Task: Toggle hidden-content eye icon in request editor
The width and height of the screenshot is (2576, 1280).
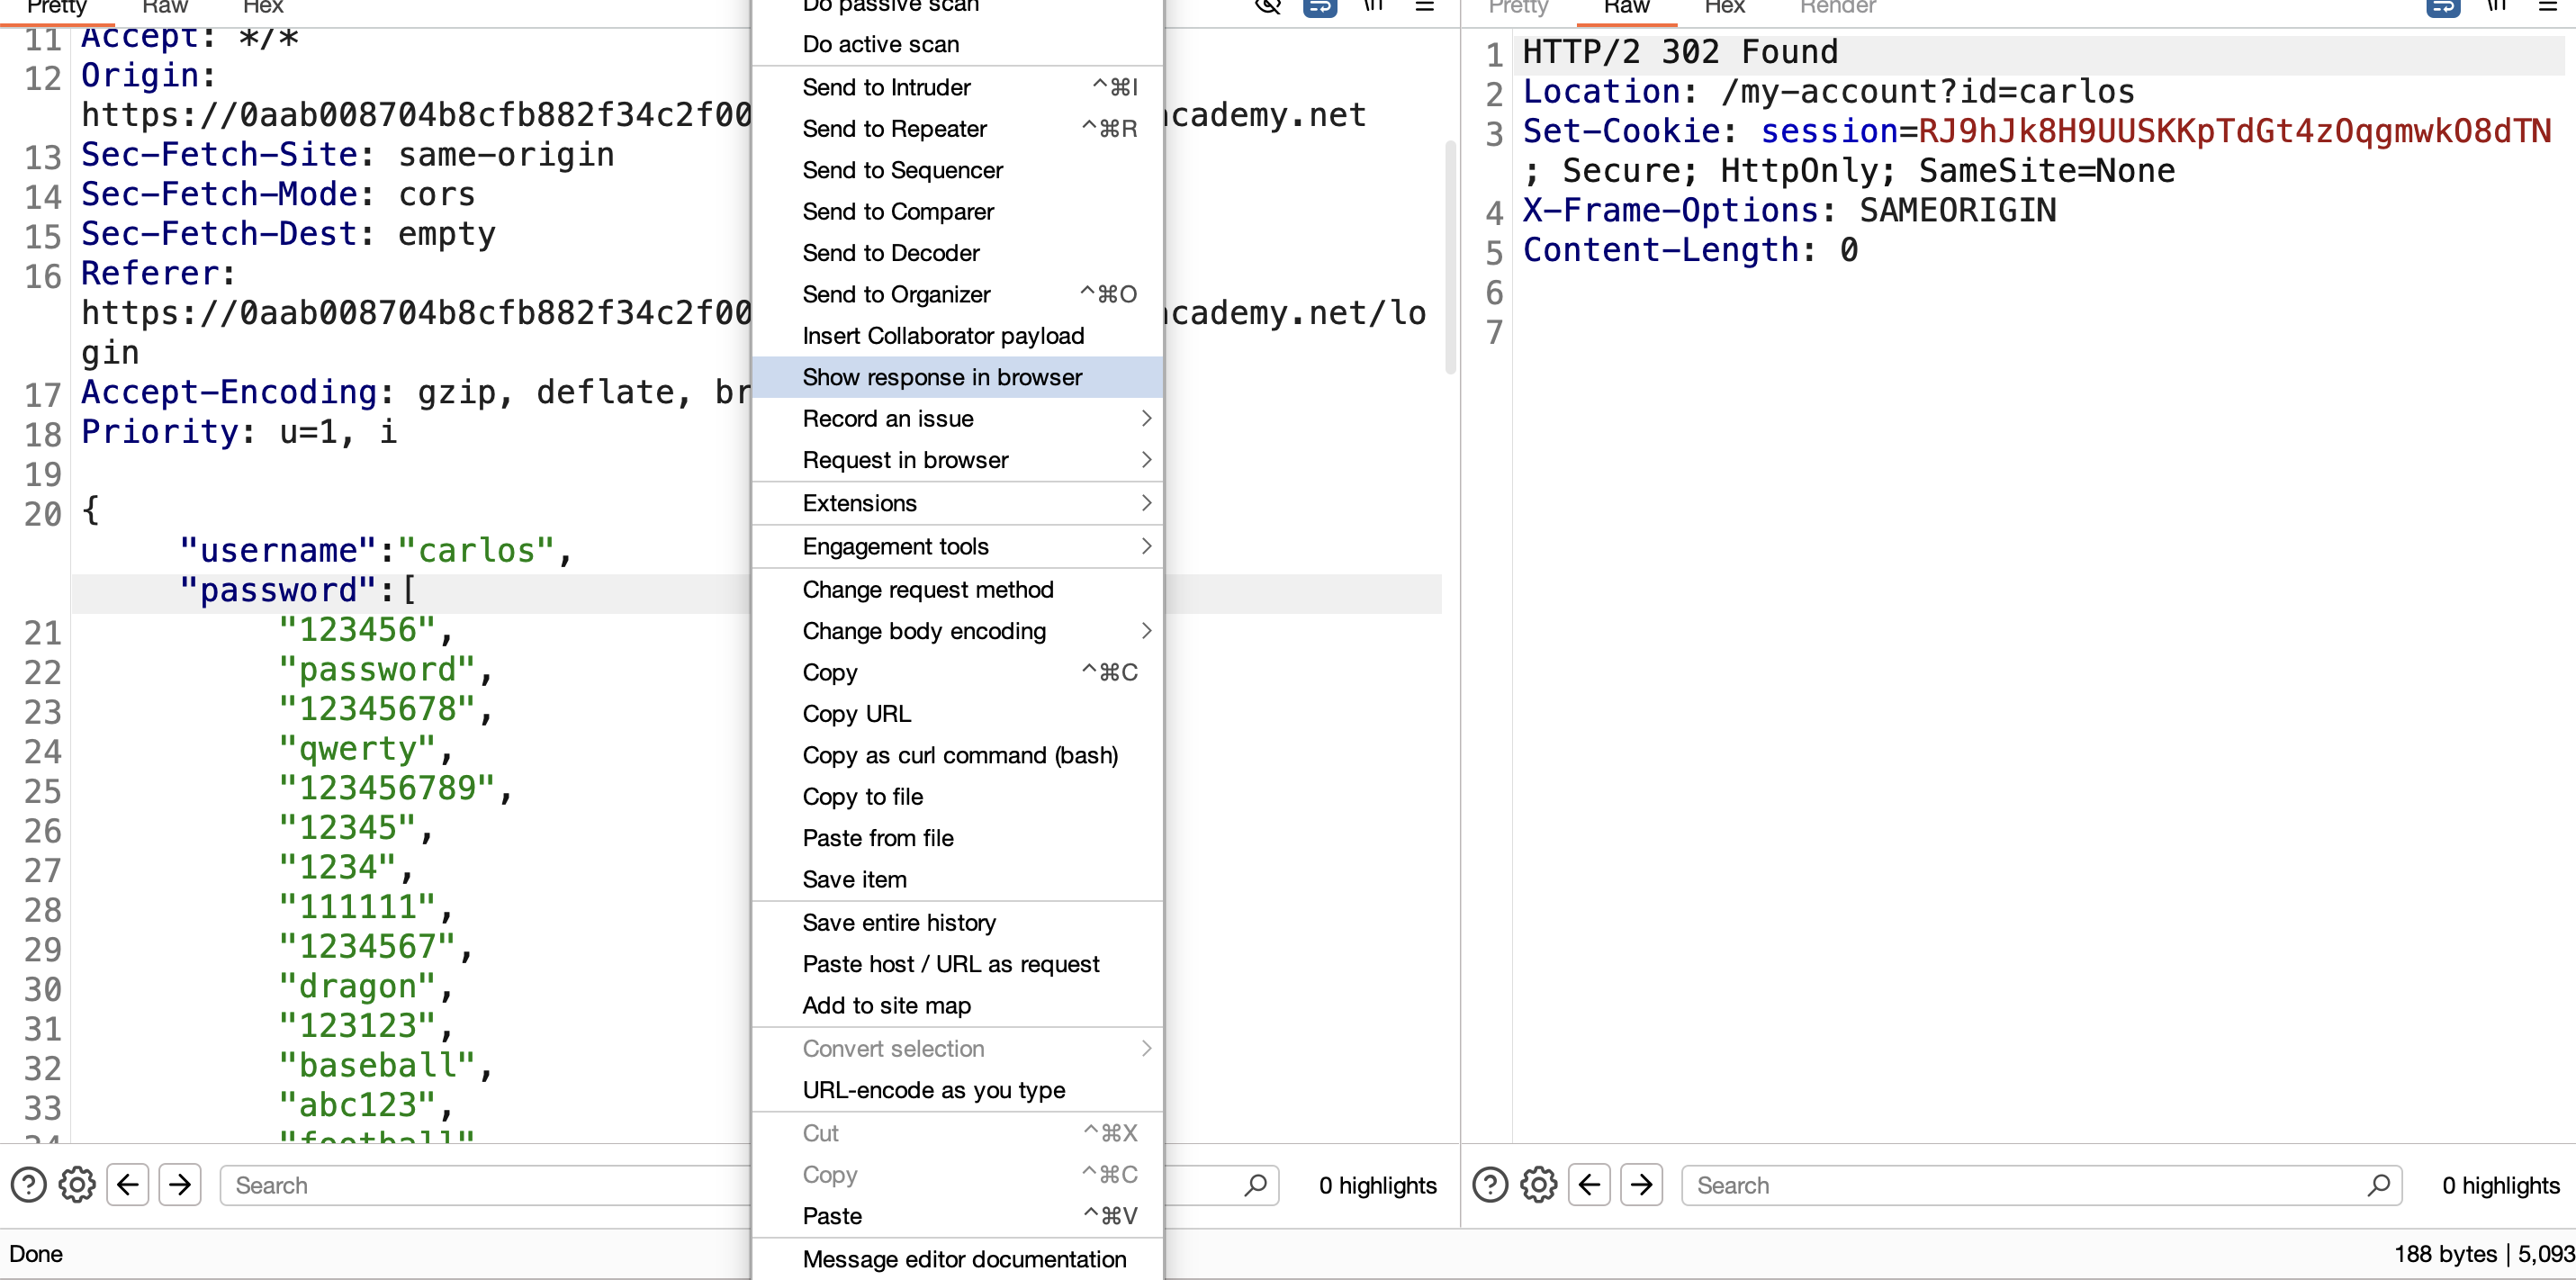Action: tap(1268, 7)
